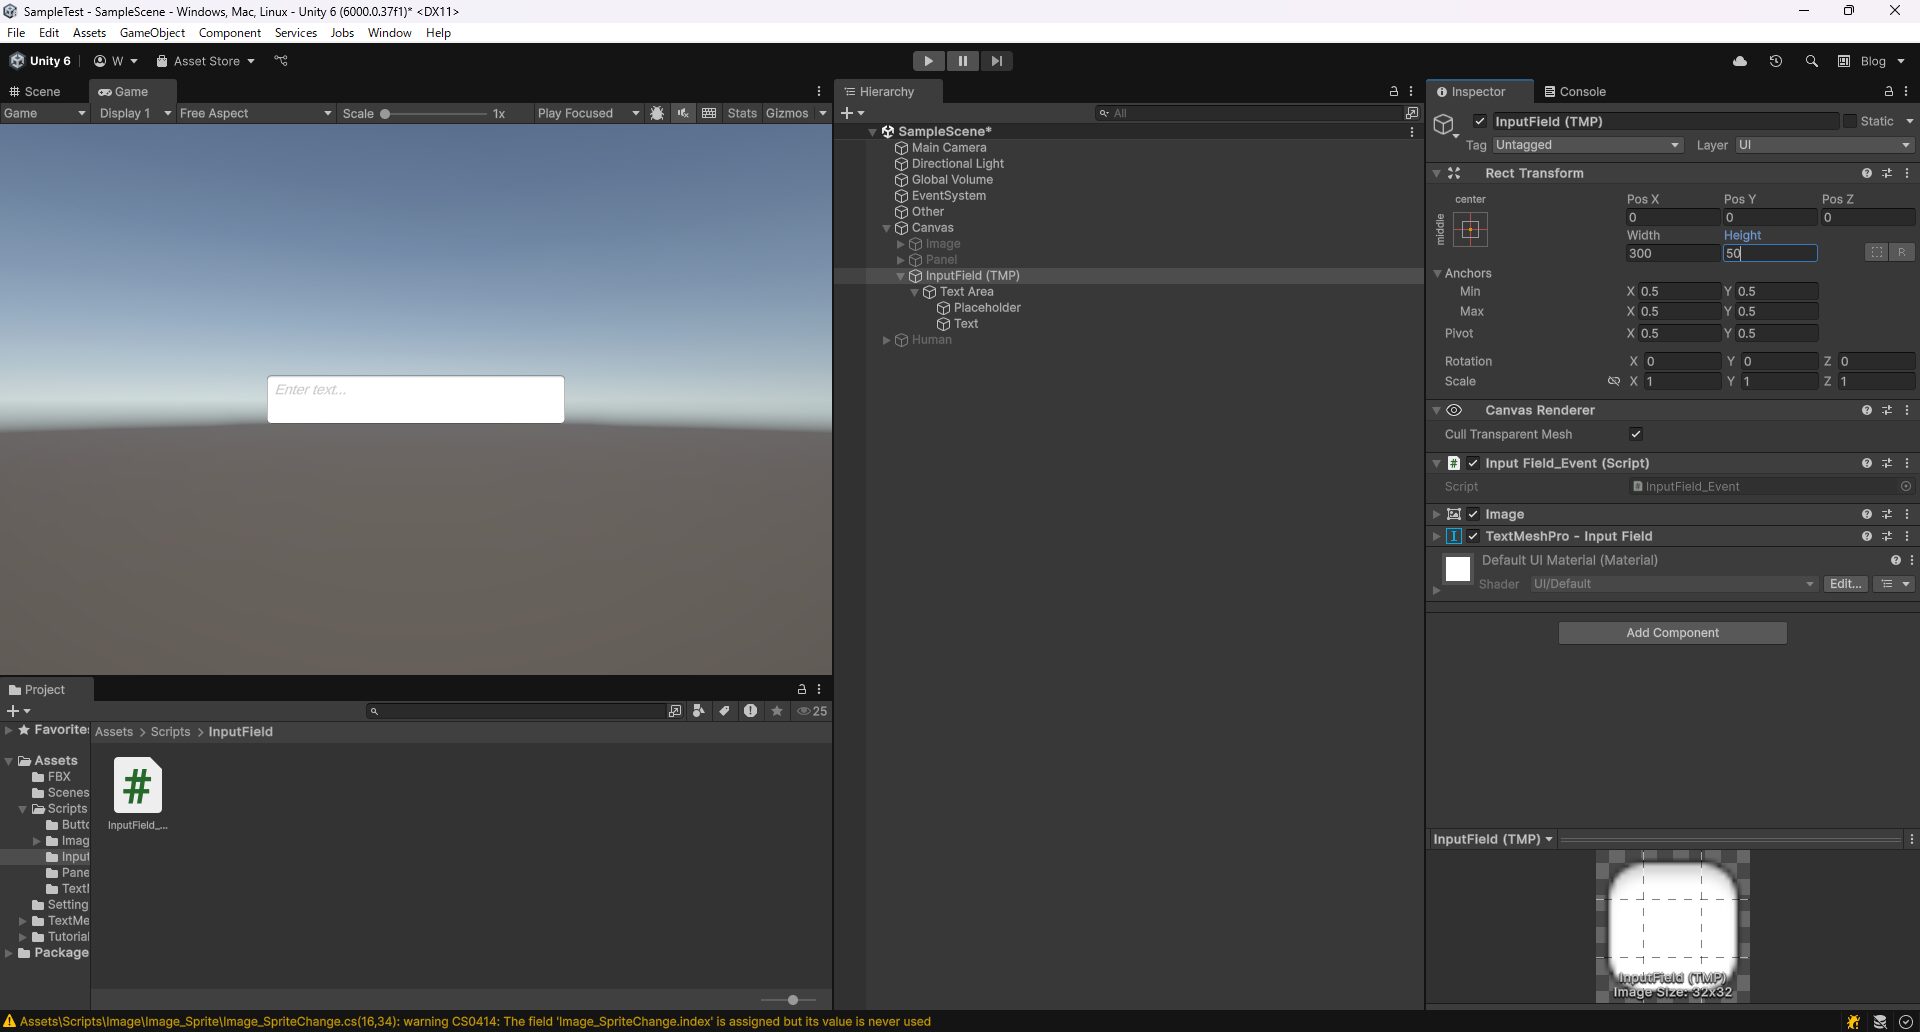Click the search icon in the top toolbar
The image size is (1920, 1032).
(1812, 61)
